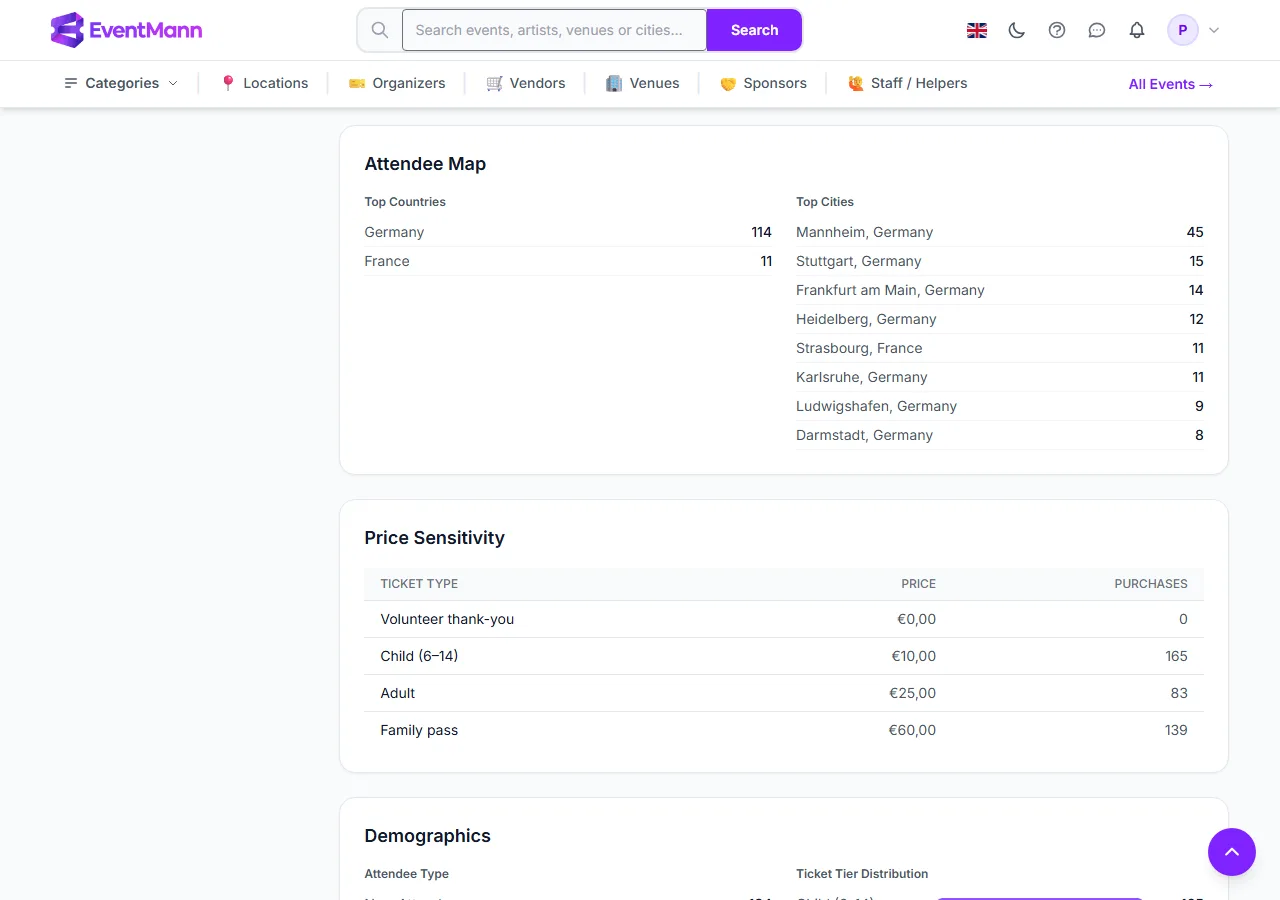Open Staff / Helpers
The height and width of the screenshot is (900, 1280).
908,83
